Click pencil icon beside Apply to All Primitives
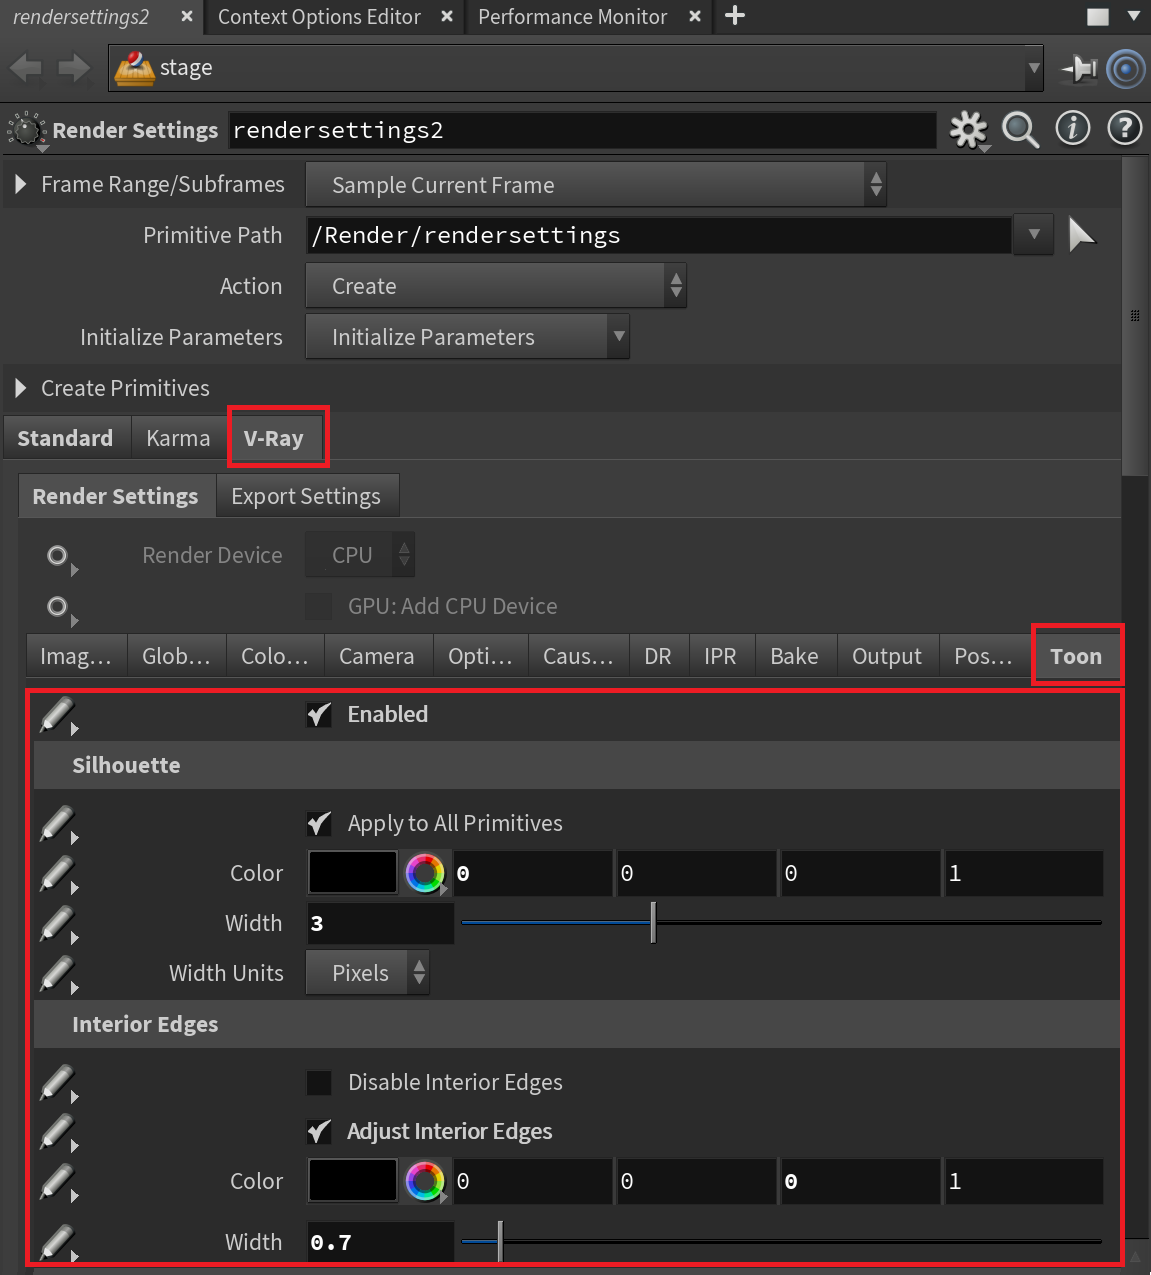The height and width of the screenshot is (1275, 1151). (x=58, y=824)
